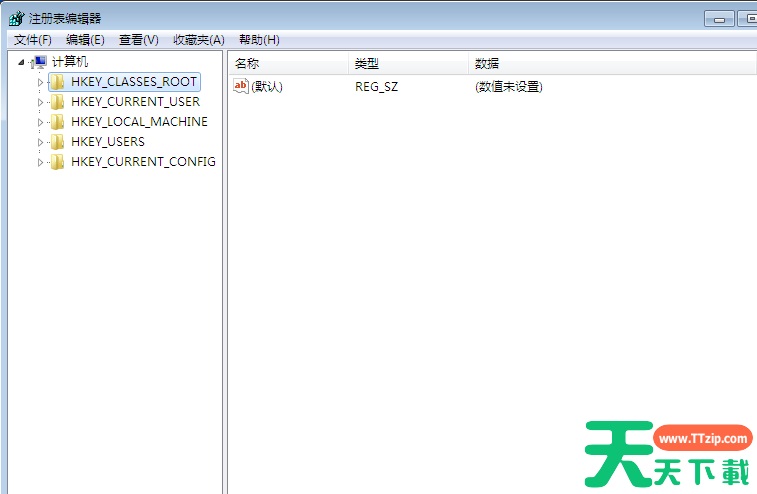Open the 文件(F) menu
The height and width of the screenshot is (494, 757).
coord(33,40)
